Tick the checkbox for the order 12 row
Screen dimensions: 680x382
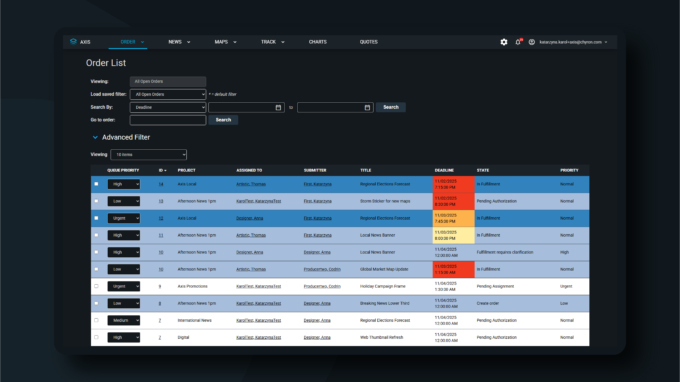pos(96,218)
